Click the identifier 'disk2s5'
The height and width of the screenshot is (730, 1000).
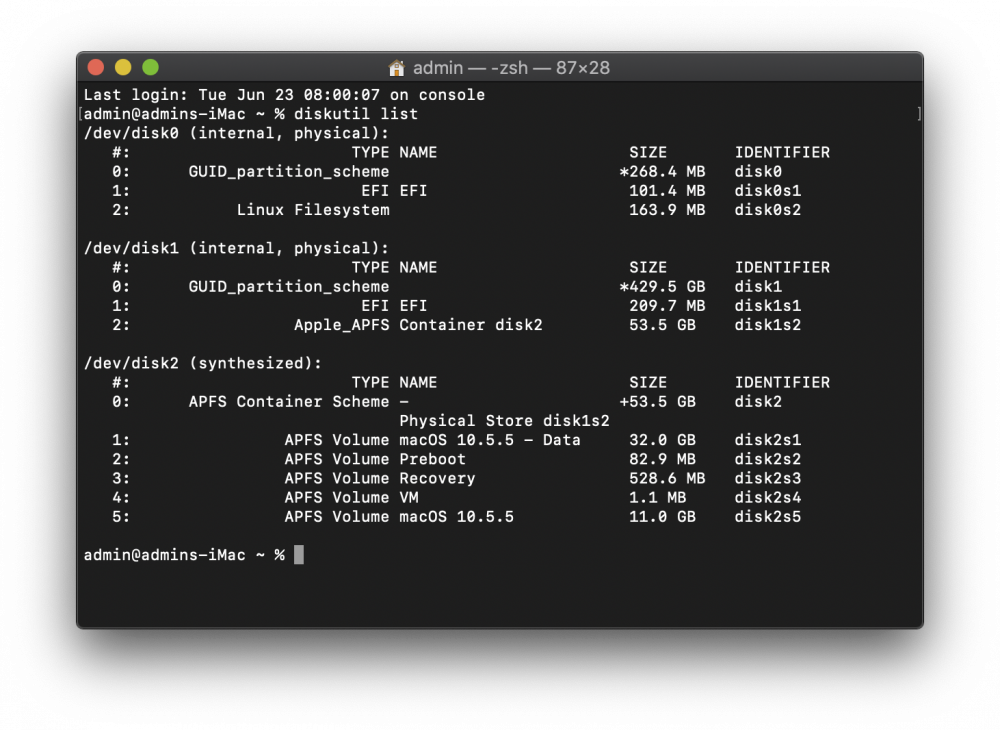(768, 516)
